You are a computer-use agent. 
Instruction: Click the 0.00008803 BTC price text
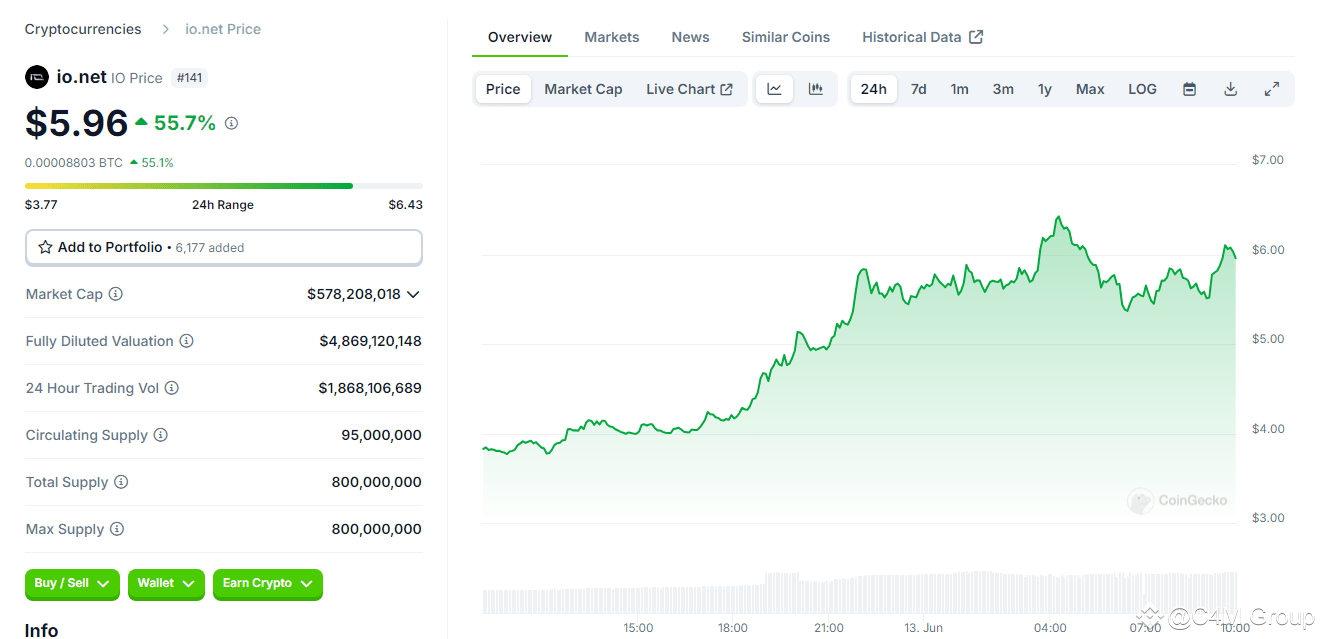(x=74, y=162)
